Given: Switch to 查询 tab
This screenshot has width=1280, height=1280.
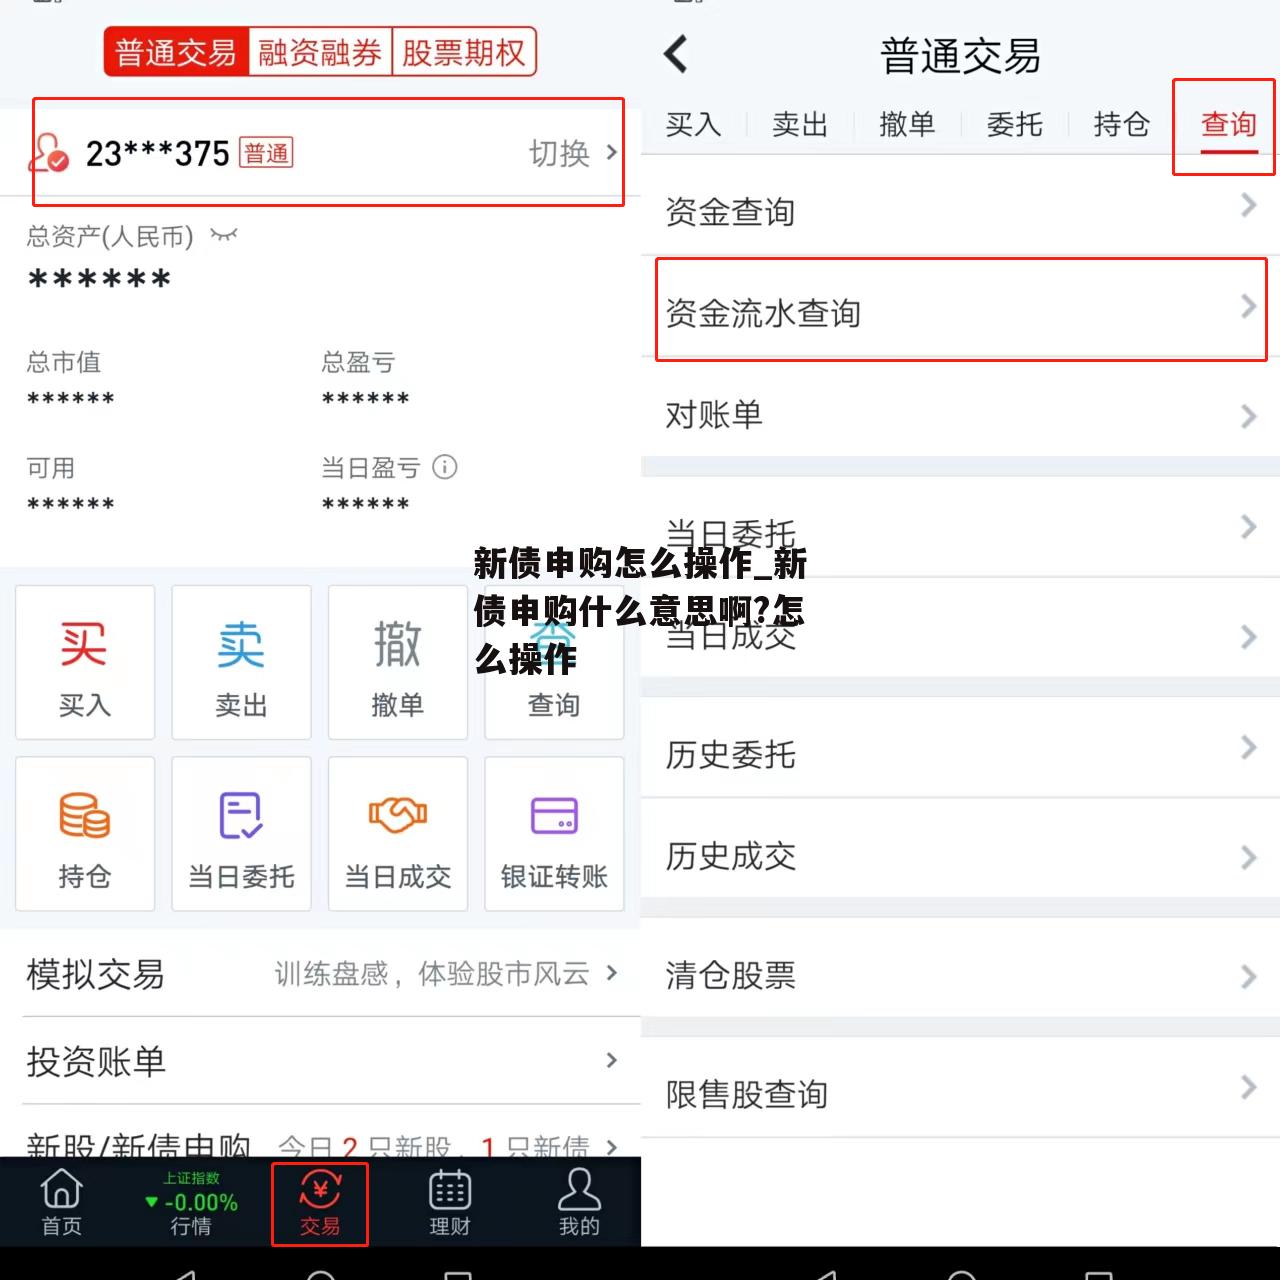Looking at the screenshot, I should coord(1228,126).
